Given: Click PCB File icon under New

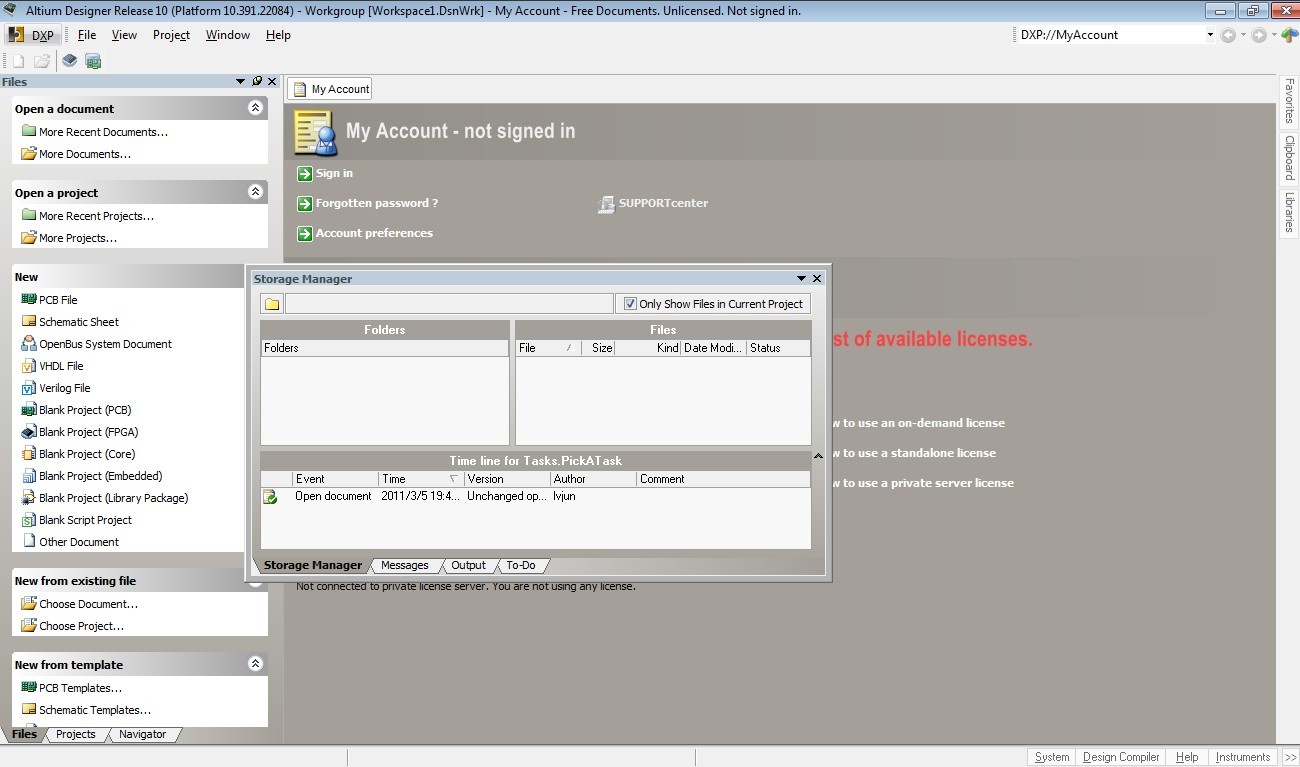Looking at the screenshot, I should (29, 299).
